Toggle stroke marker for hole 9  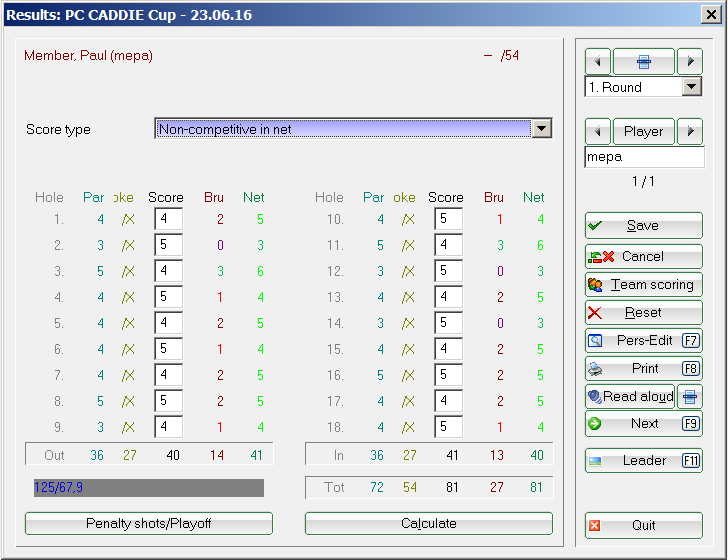pos(128,427)
